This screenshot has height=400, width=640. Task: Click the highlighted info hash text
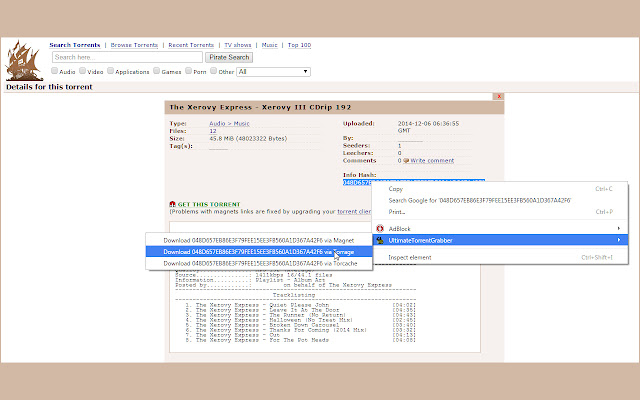pyautogui.click(x=357, y=182)
